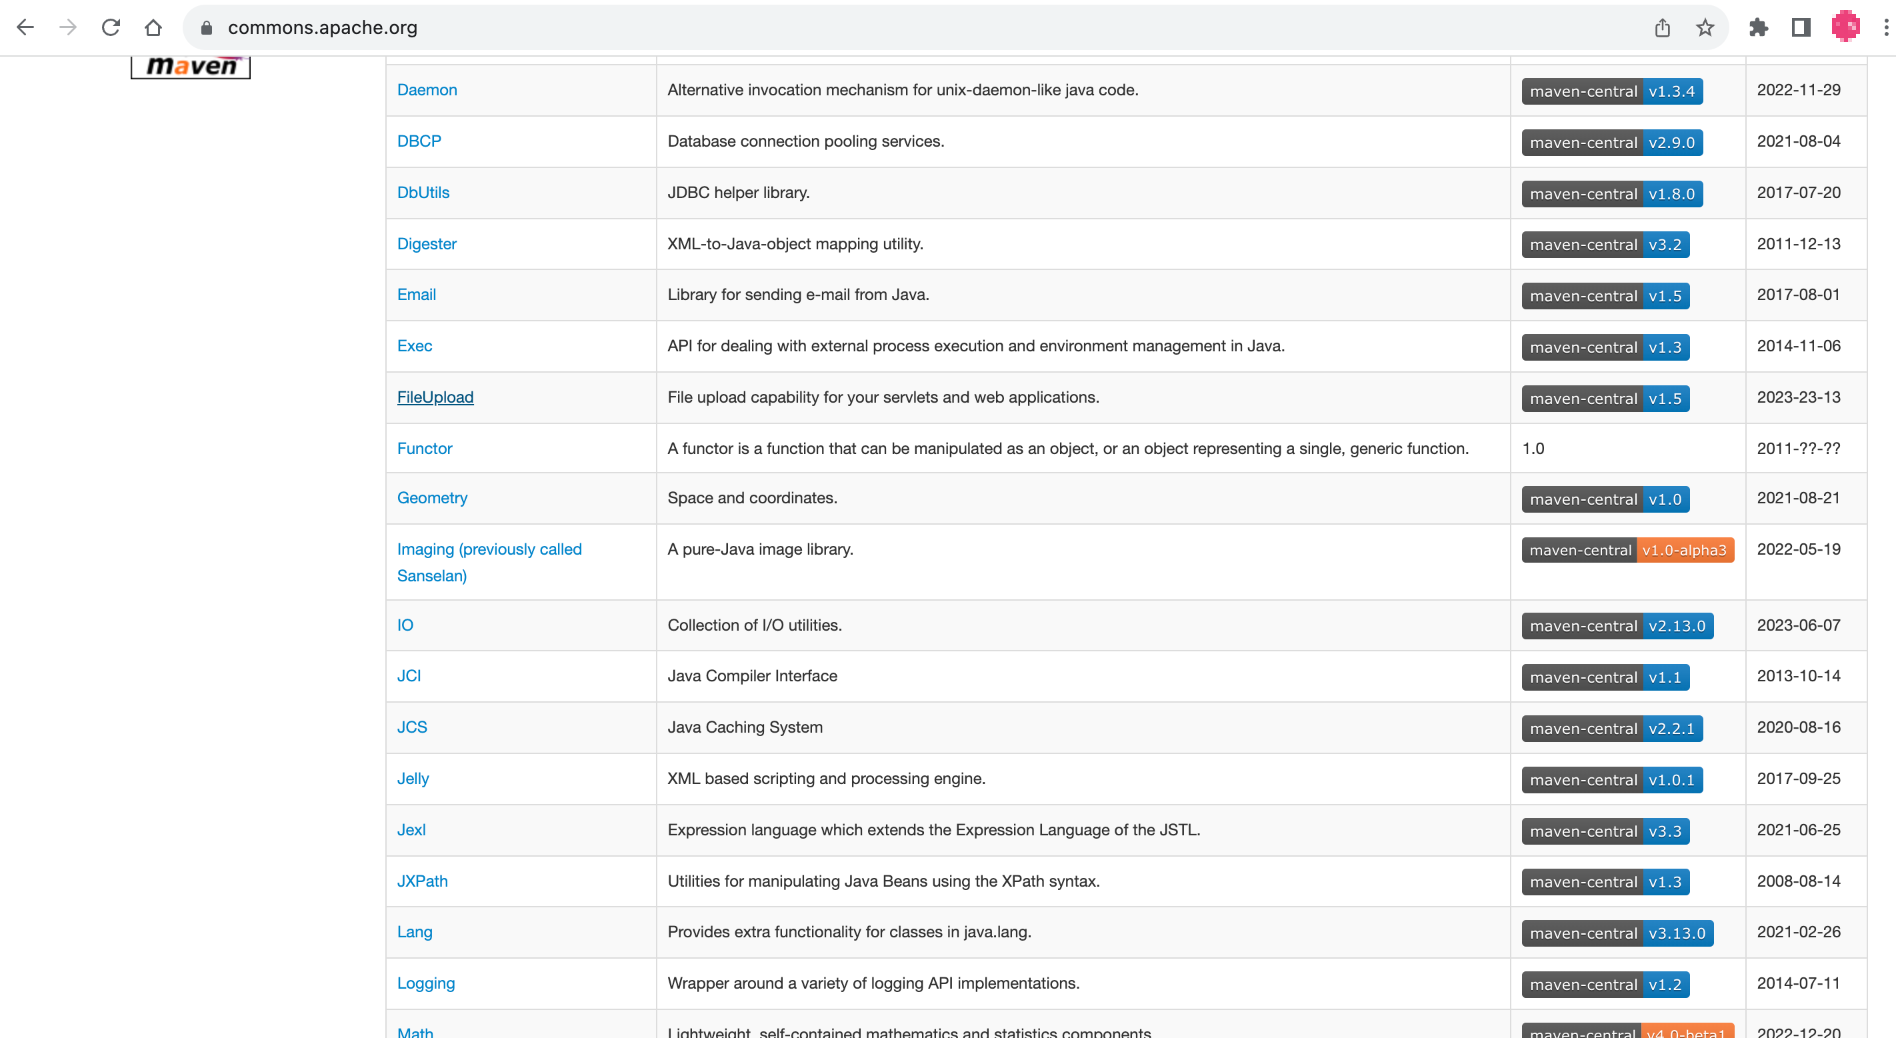The image size is (1896, 1038).
Task: Bookmark this page with star icon
Action: [x=1705, y=28]
